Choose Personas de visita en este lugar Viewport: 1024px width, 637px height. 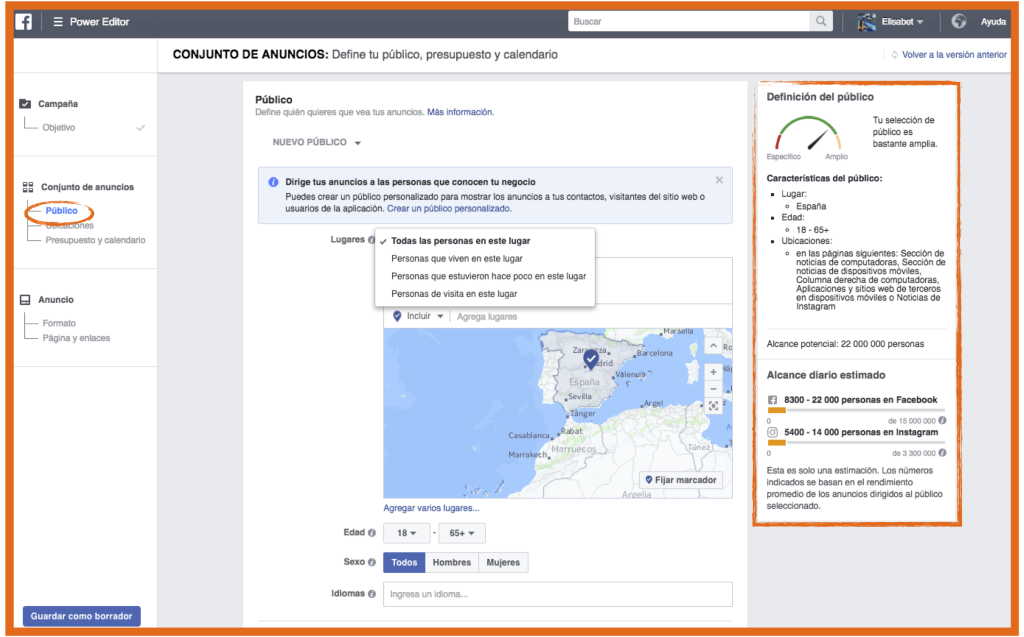pyautogui.click(x=454, y=294)
